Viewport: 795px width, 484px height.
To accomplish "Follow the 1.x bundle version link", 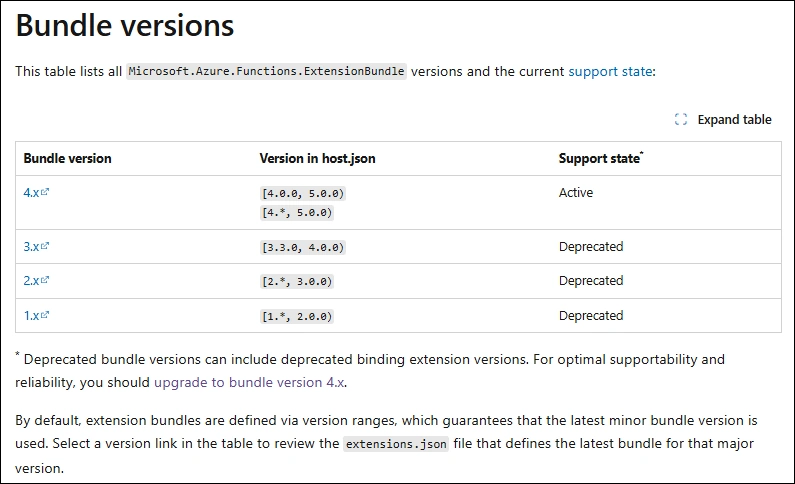I will [x=31, y=316].
